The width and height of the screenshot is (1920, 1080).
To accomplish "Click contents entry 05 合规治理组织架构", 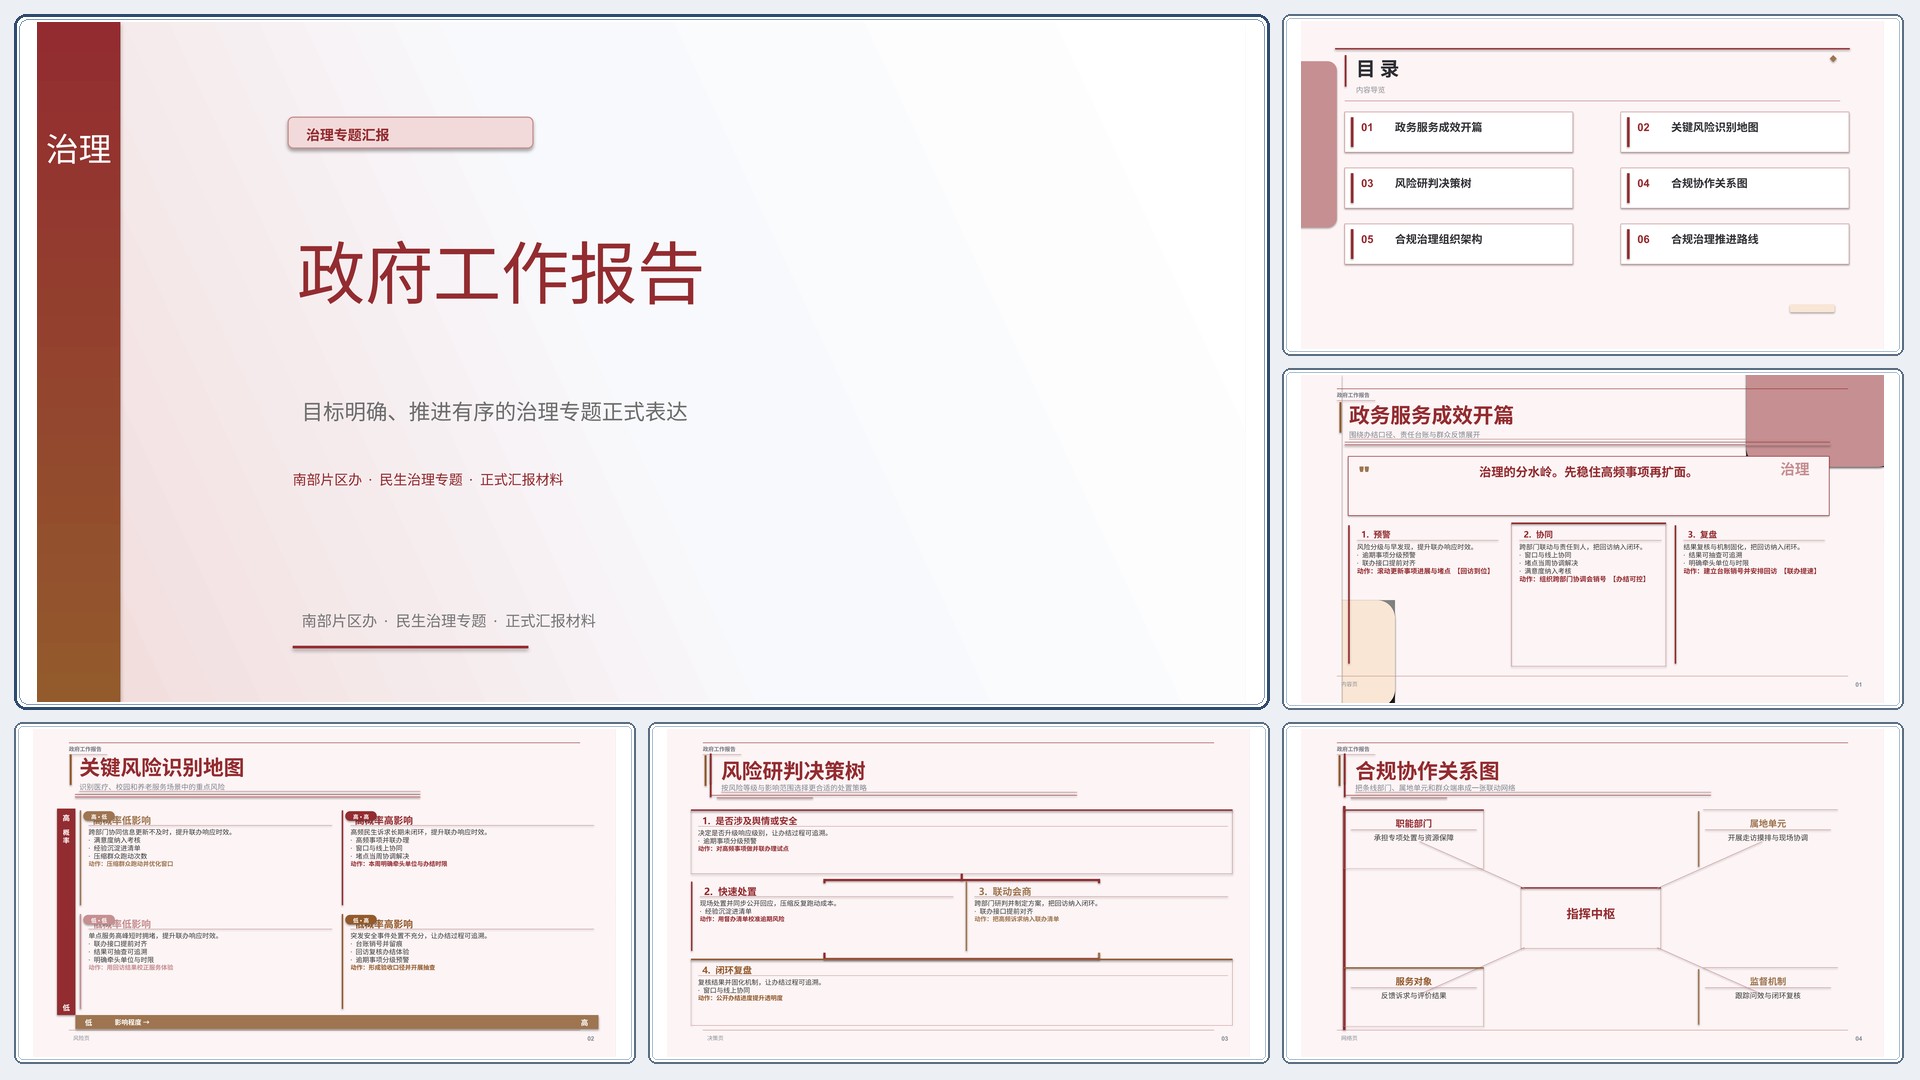I will click(1459, 243).
